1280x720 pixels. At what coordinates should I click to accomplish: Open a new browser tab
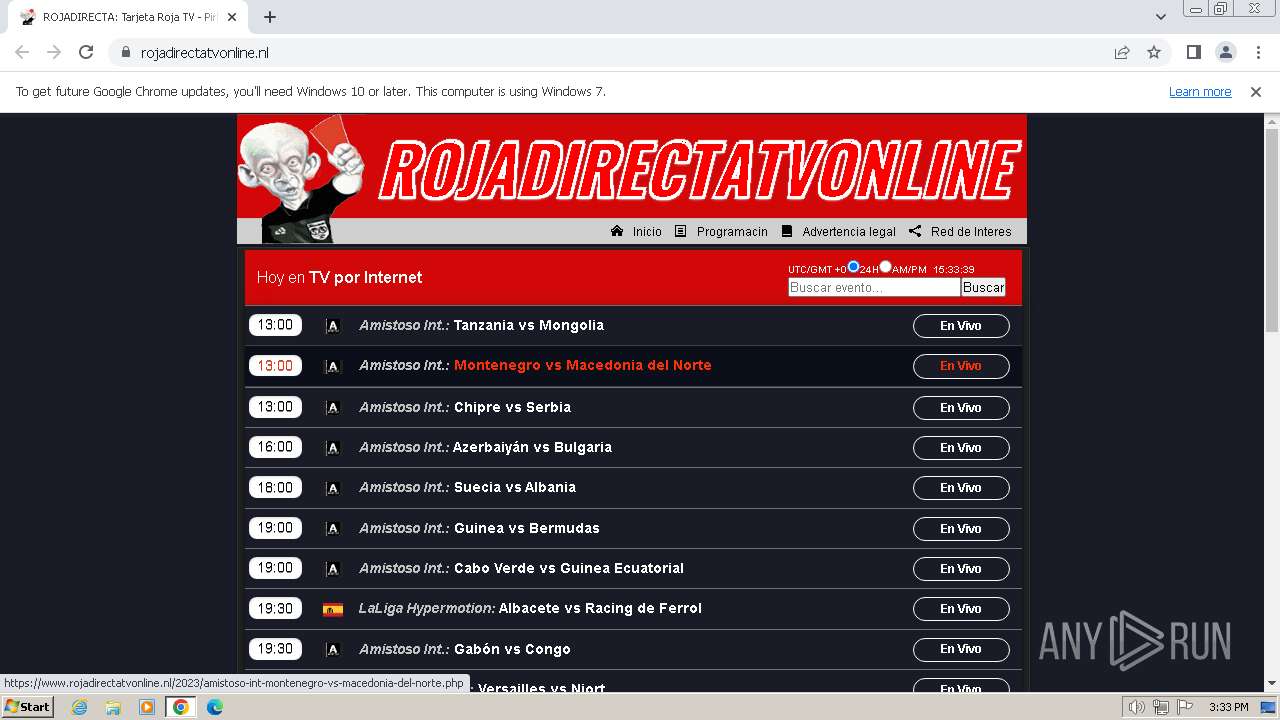pos(270,17)
